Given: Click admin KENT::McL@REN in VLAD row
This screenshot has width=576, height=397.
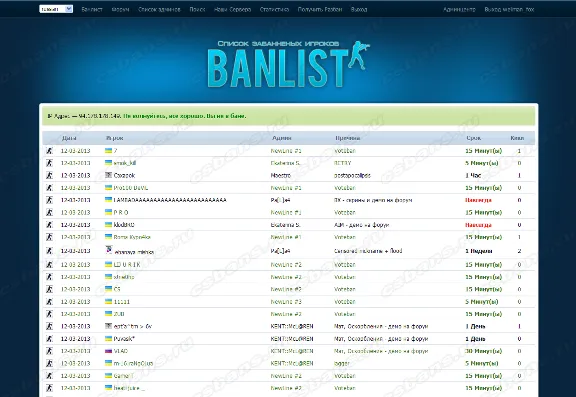Looking at the screenshot, I should click(292, 351).
